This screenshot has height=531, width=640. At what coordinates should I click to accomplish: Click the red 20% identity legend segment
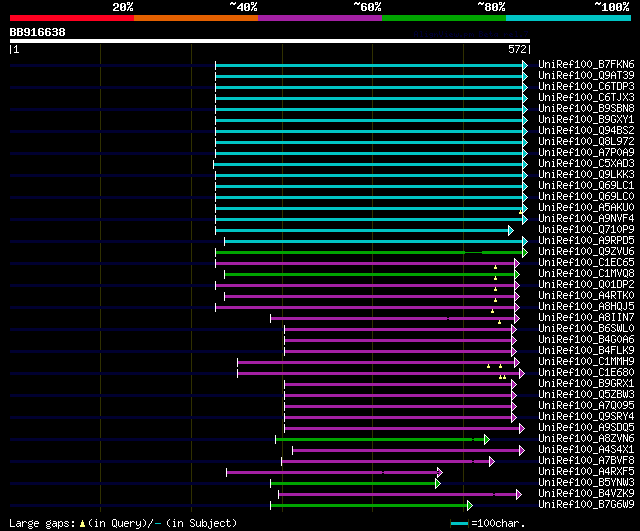tap(72, 18)
